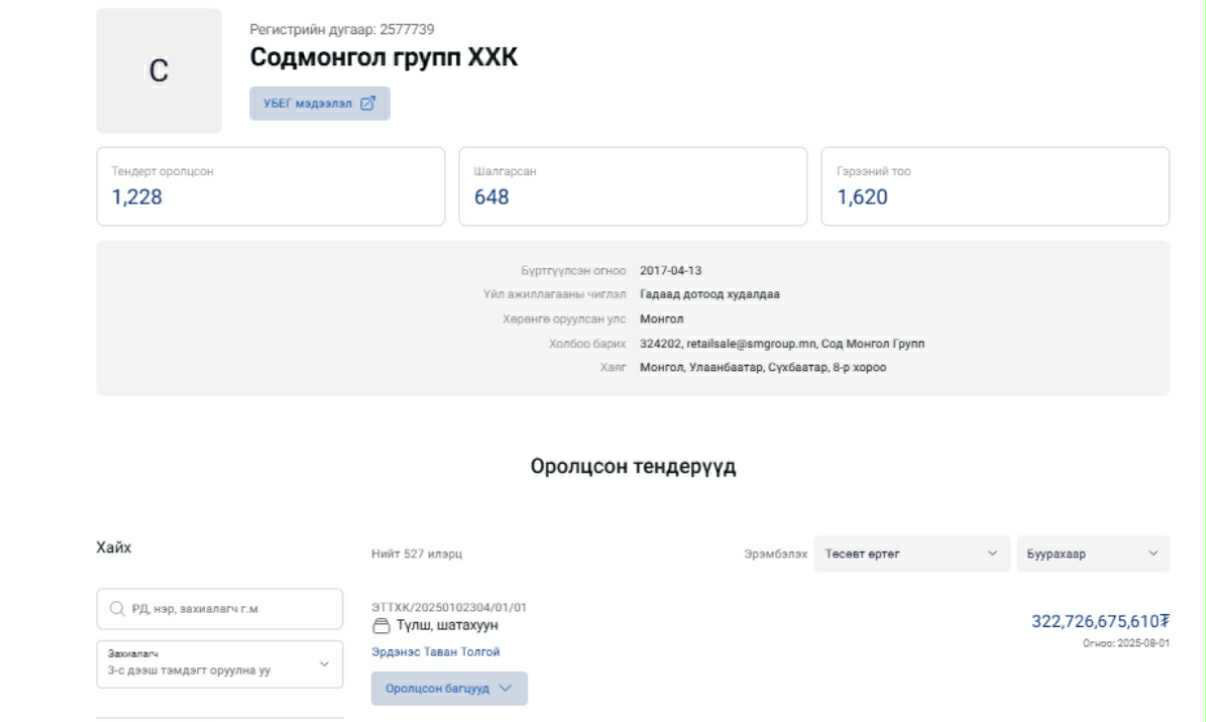Click the Содмонгол групп ХХК company name

pos(384,58)
